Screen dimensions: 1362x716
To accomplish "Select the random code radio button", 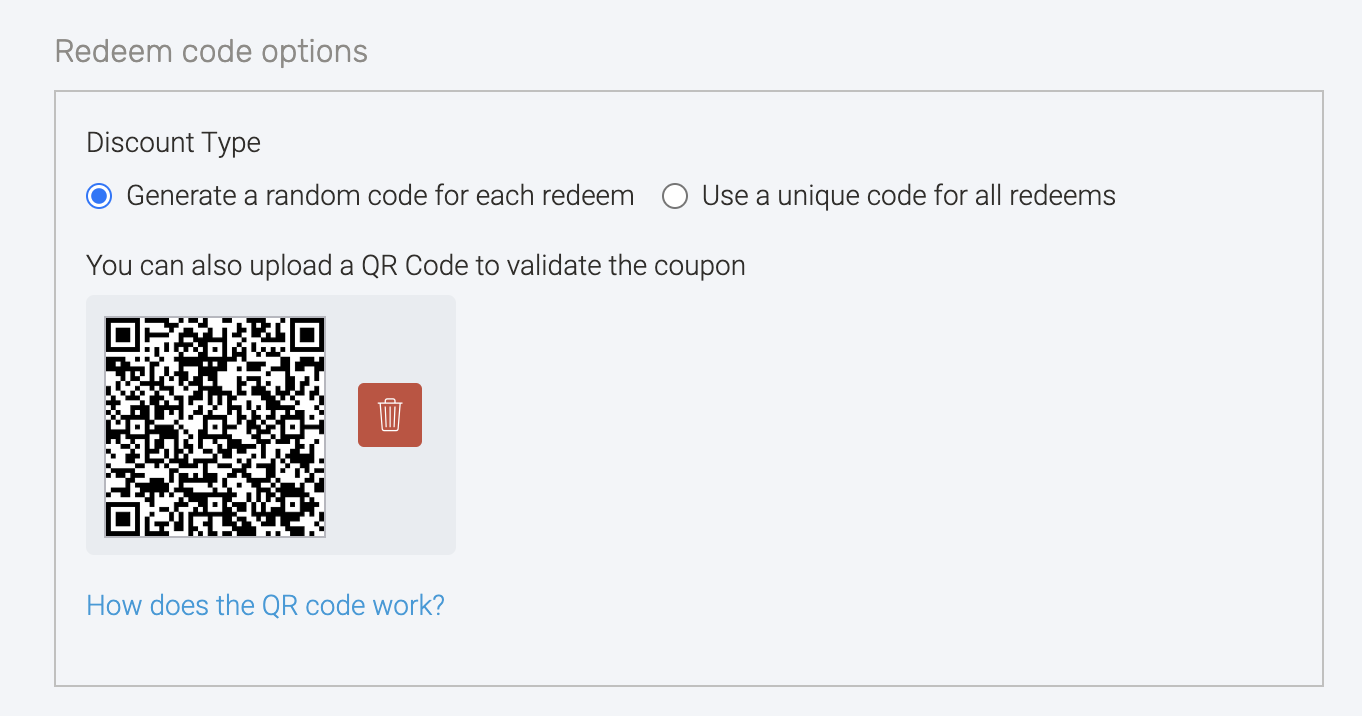I will (99, 196).
